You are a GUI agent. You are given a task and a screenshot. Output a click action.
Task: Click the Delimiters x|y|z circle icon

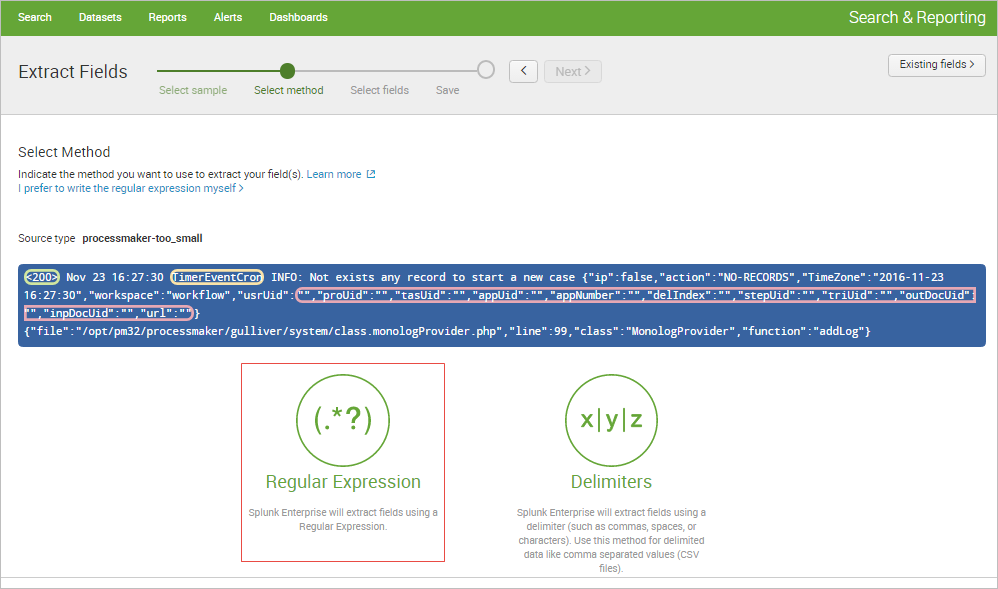[611, 419]
